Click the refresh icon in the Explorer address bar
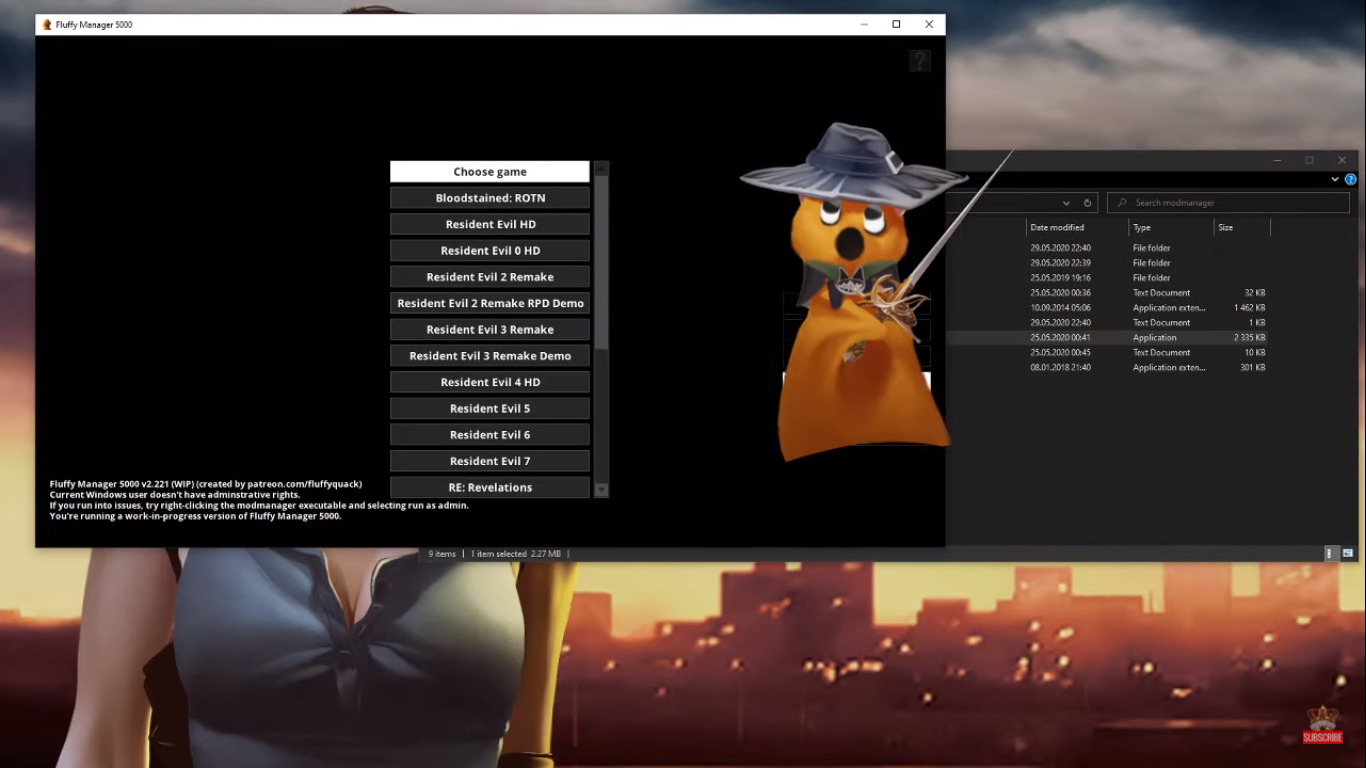This screenshot has height=768, width=1366. point(1088,203)
